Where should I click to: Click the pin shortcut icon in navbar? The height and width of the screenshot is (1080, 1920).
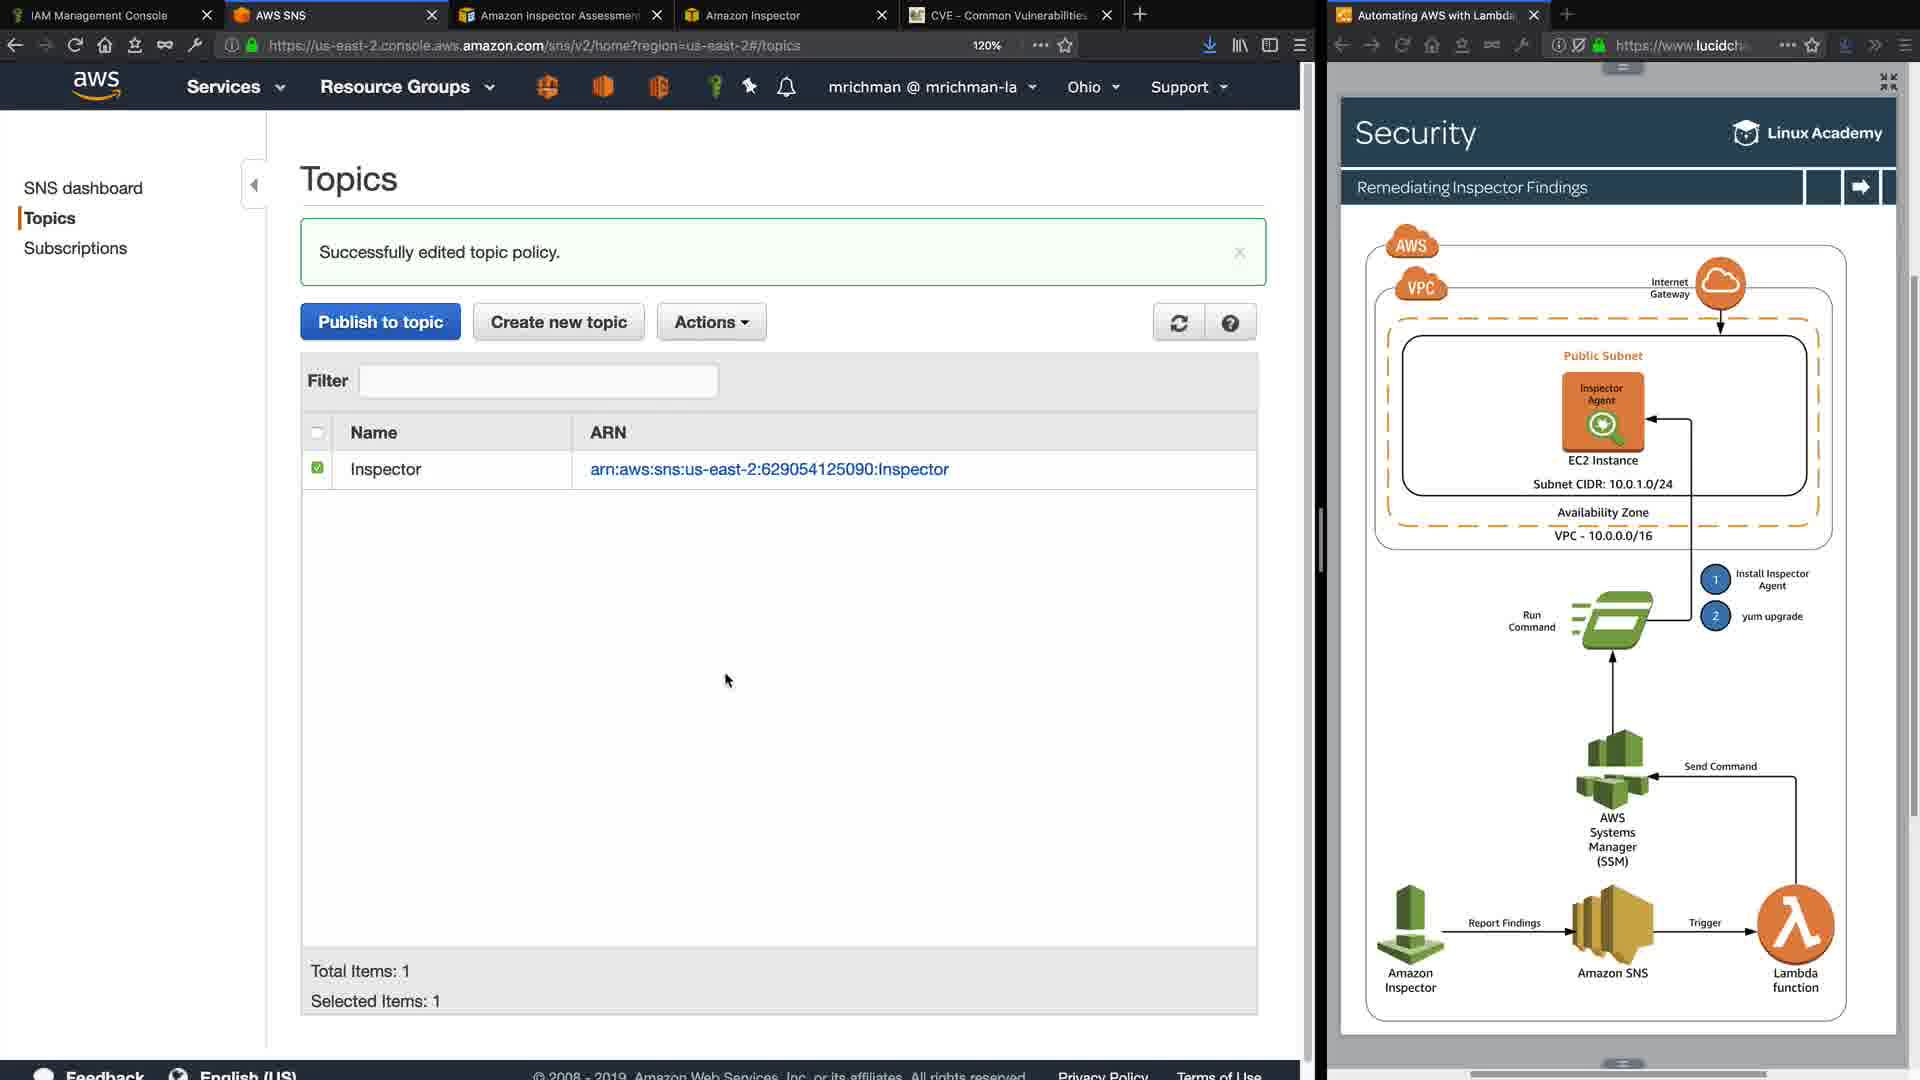749,87
